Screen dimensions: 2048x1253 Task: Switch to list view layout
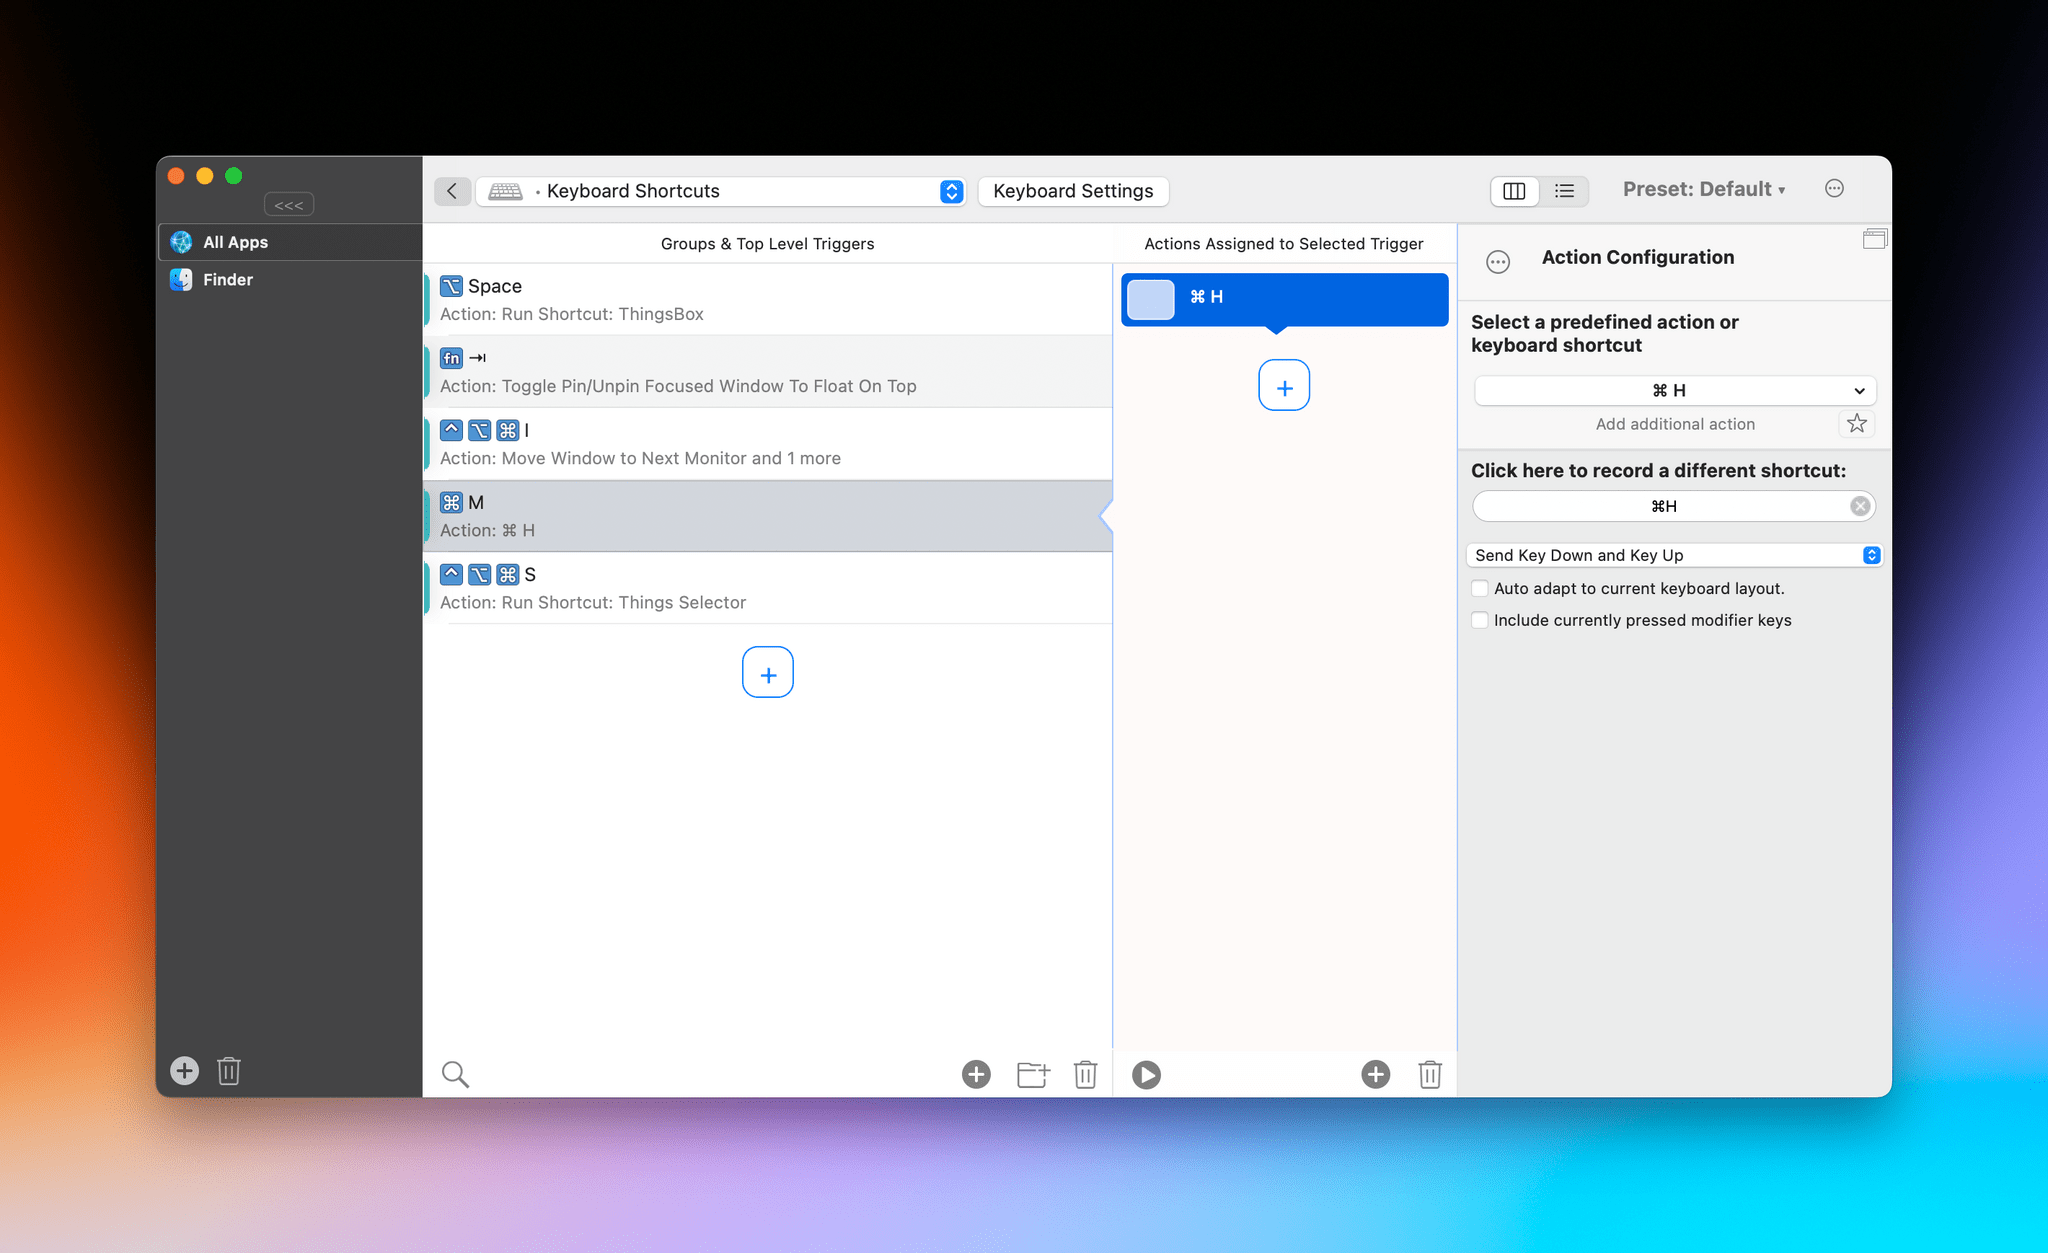pos(1564,191)
